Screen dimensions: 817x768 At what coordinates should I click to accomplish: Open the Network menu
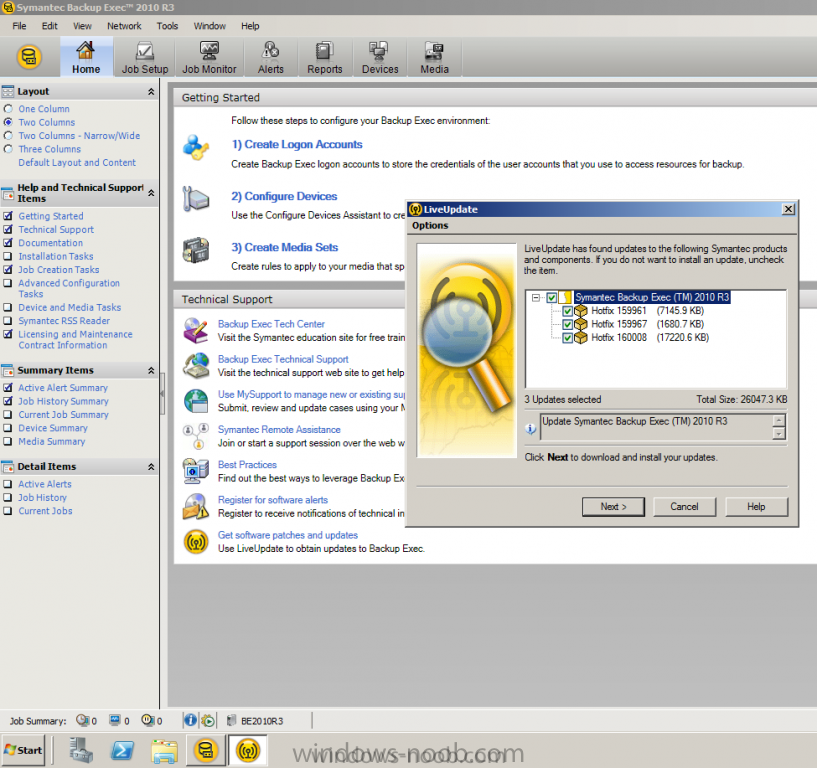[x=124, y=26]
